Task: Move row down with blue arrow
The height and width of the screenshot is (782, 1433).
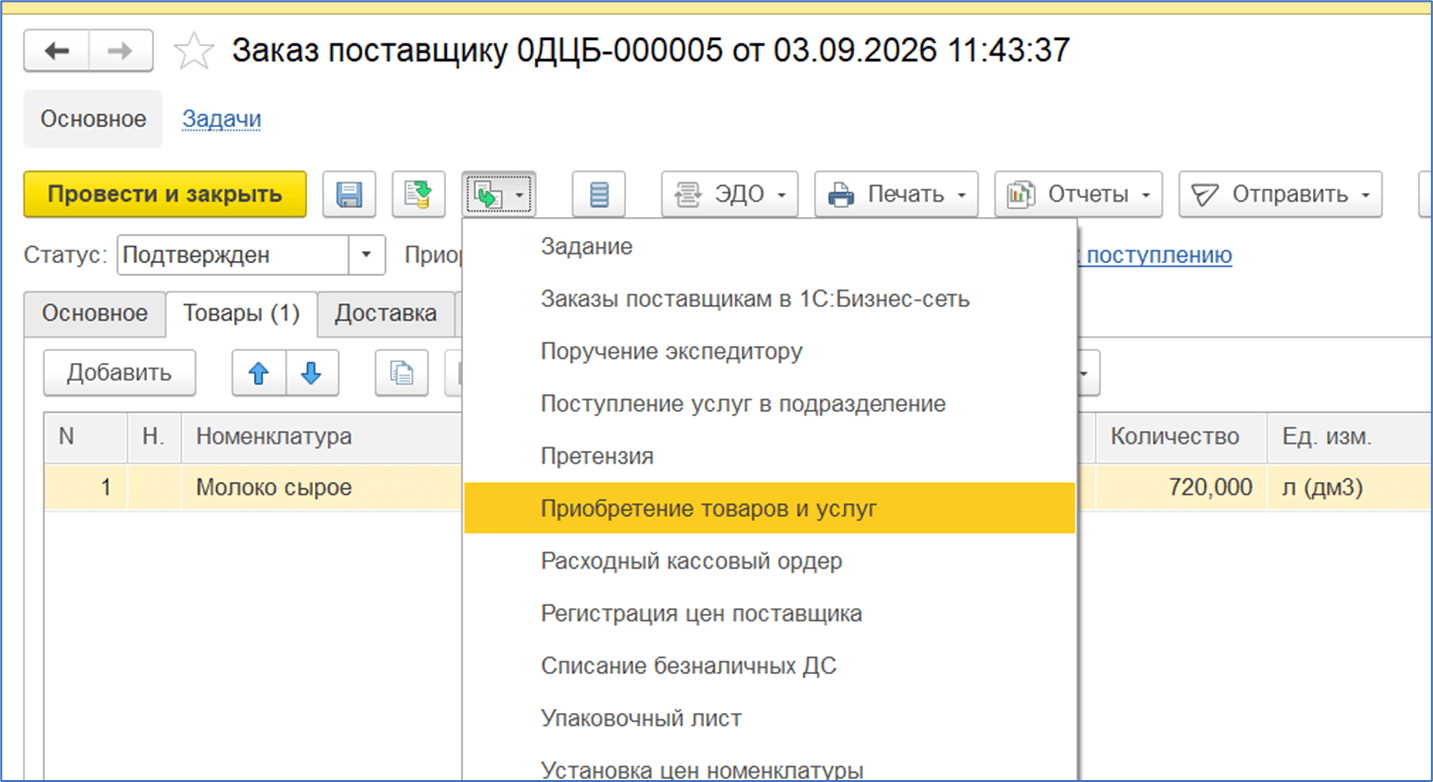Action: 312,373
